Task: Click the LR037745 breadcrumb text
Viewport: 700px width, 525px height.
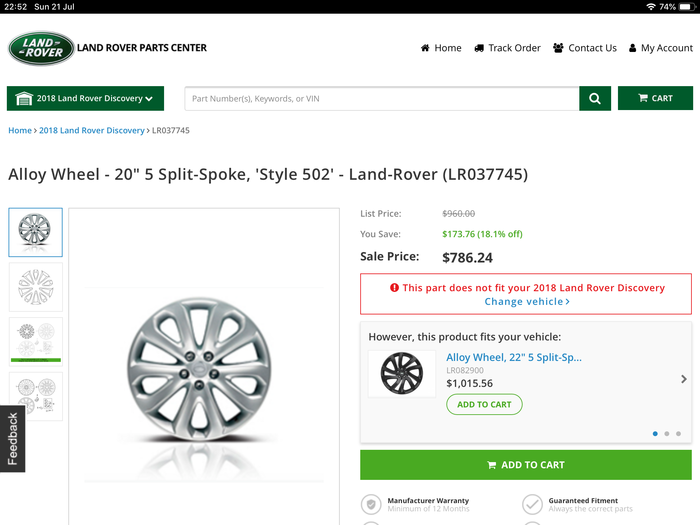Action: (171, 130)
